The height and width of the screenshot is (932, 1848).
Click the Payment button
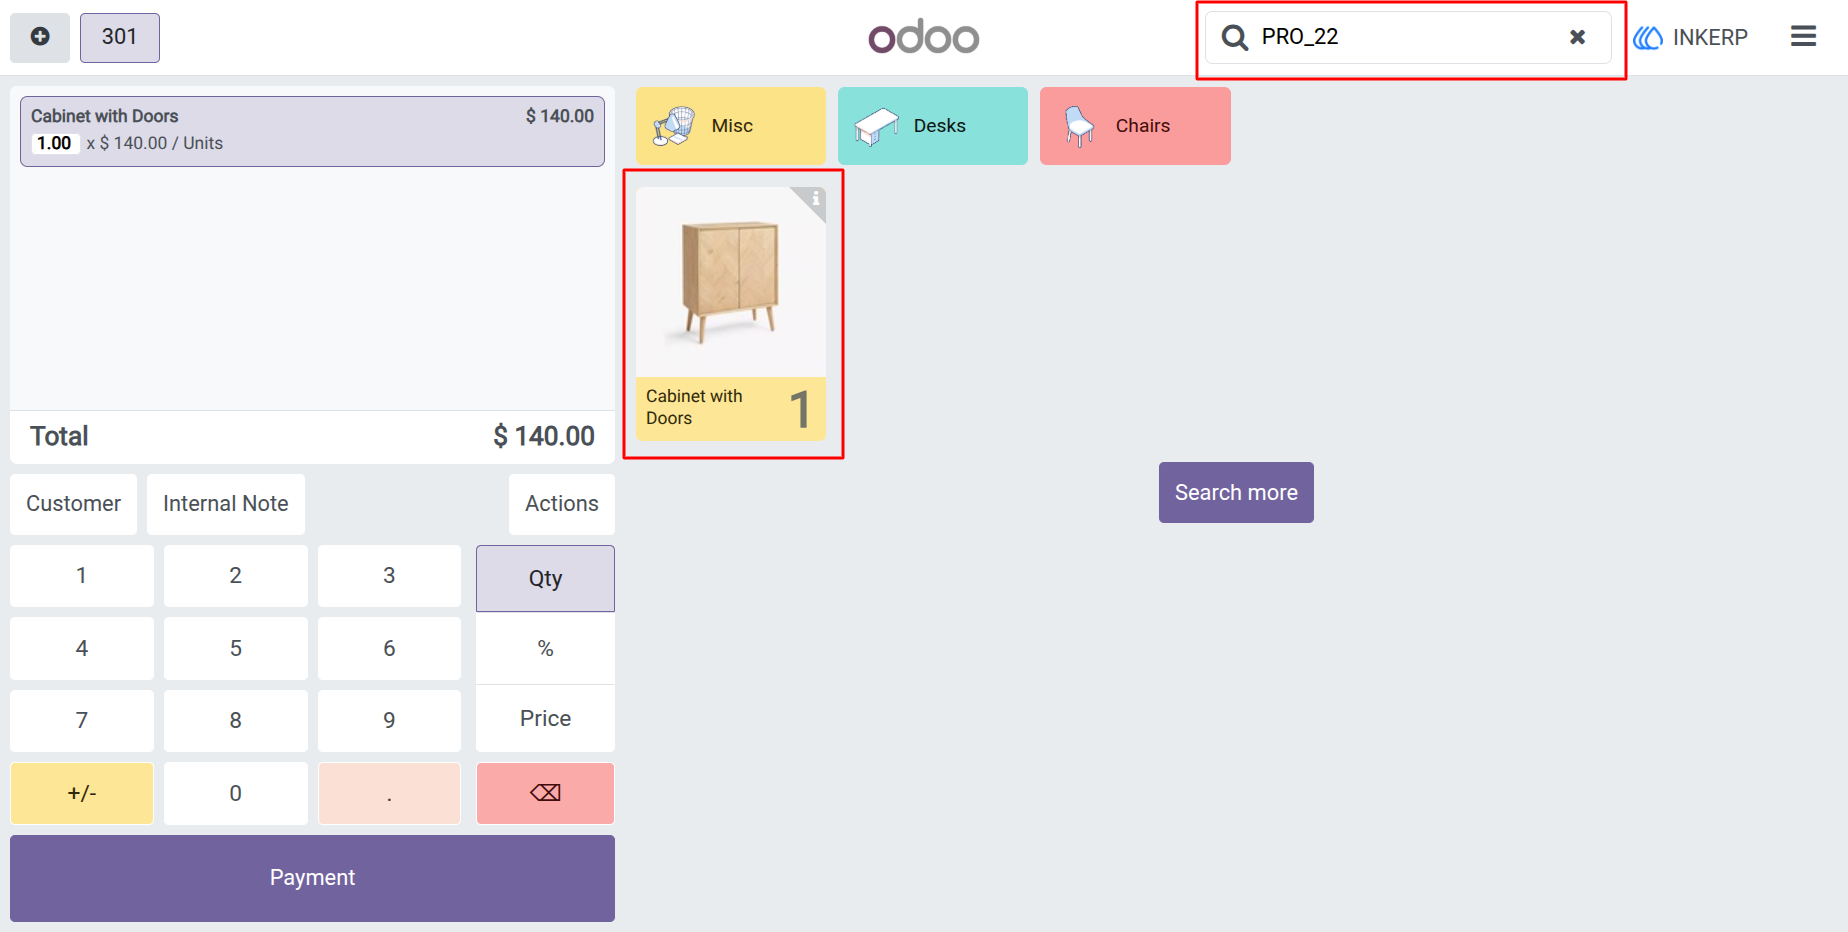coord(312,878)
